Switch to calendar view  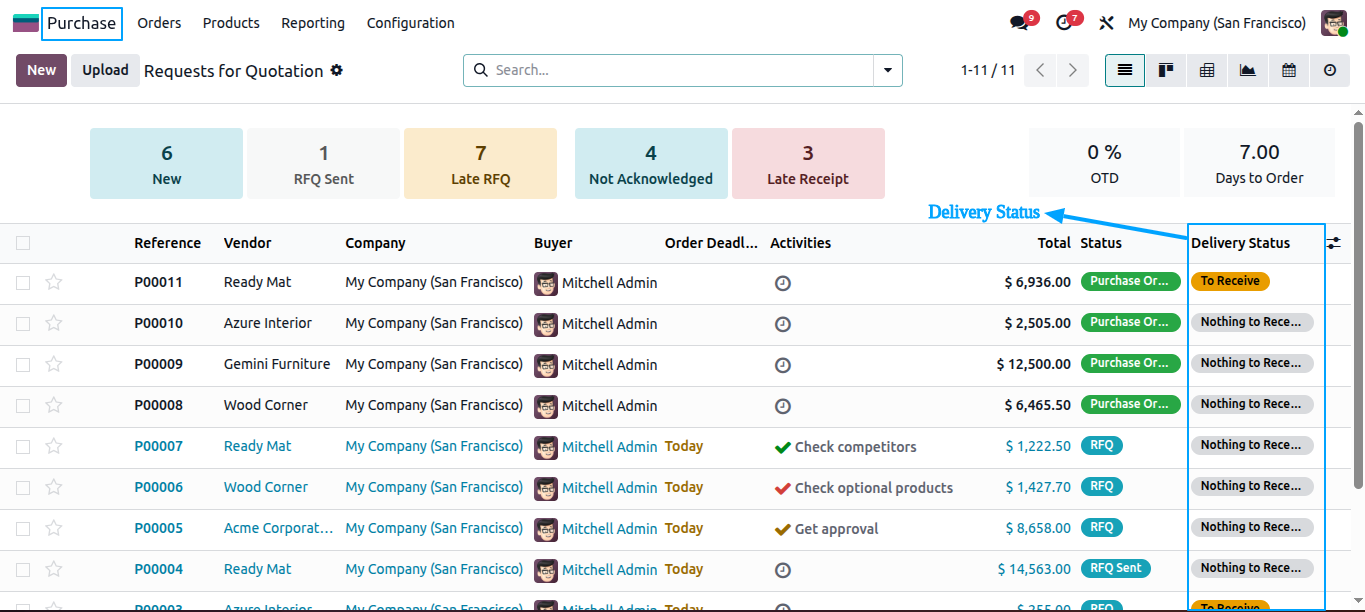click(x=1289, y=70)
